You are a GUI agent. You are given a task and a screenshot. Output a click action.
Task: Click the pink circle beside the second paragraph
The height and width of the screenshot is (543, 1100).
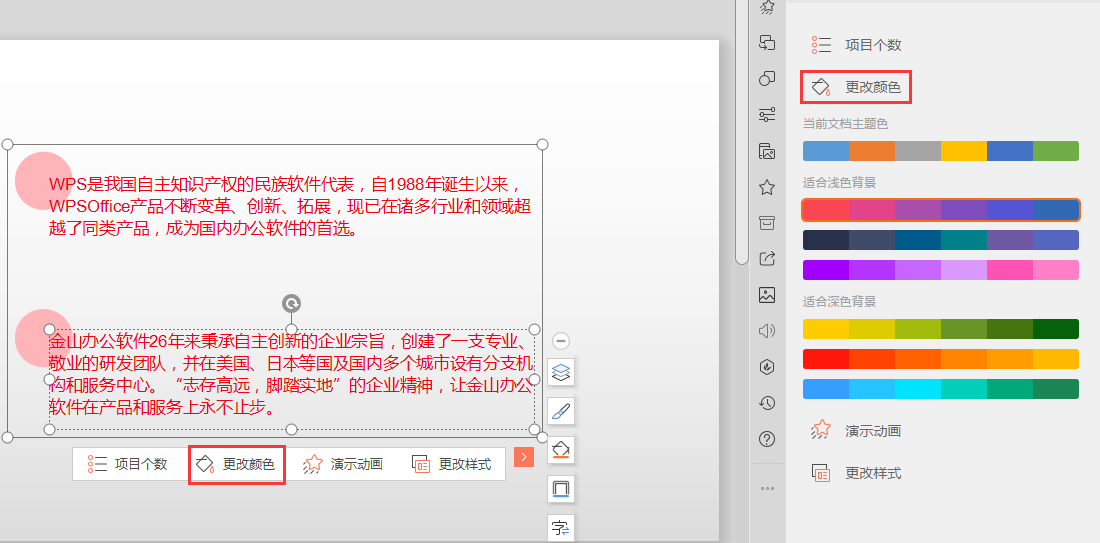pos(43,338)
